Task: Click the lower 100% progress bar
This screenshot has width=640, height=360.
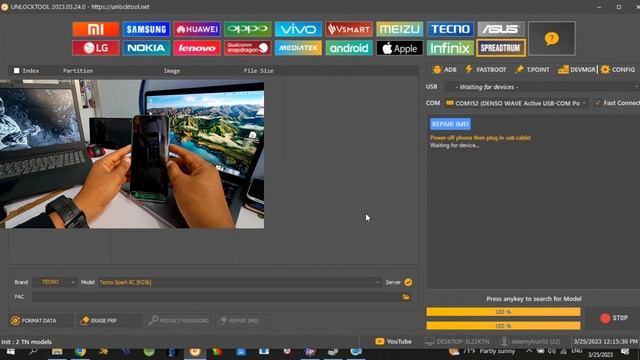Action: coord(503,326)
